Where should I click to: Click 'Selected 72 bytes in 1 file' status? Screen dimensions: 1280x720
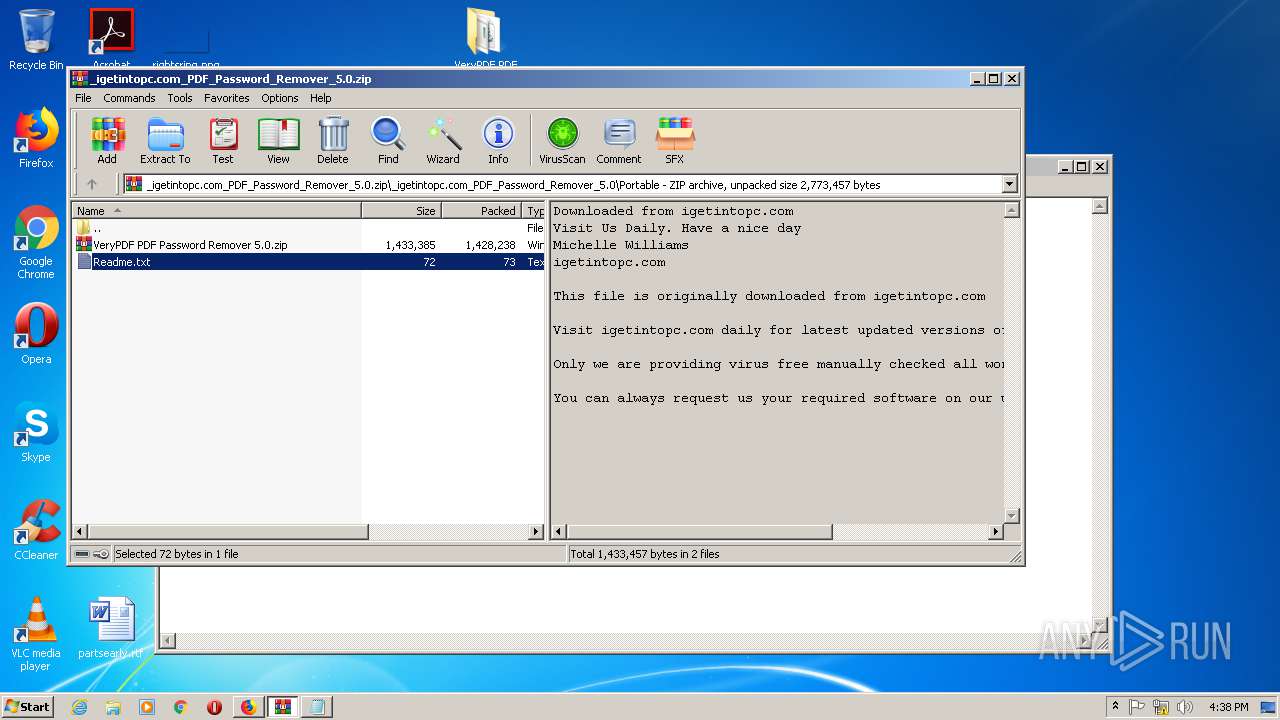coord(176,554)
